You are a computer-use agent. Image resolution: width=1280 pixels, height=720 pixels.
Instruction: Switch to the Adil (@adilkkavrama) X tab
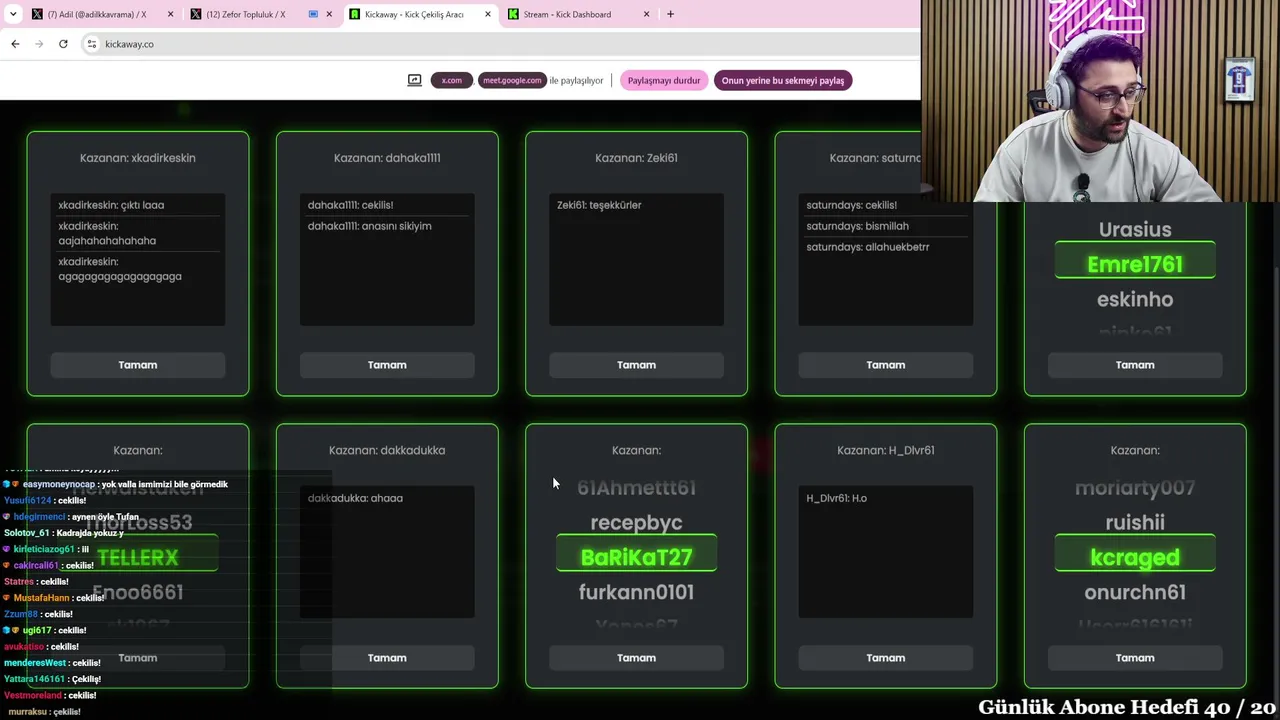(x=98, y=14)
